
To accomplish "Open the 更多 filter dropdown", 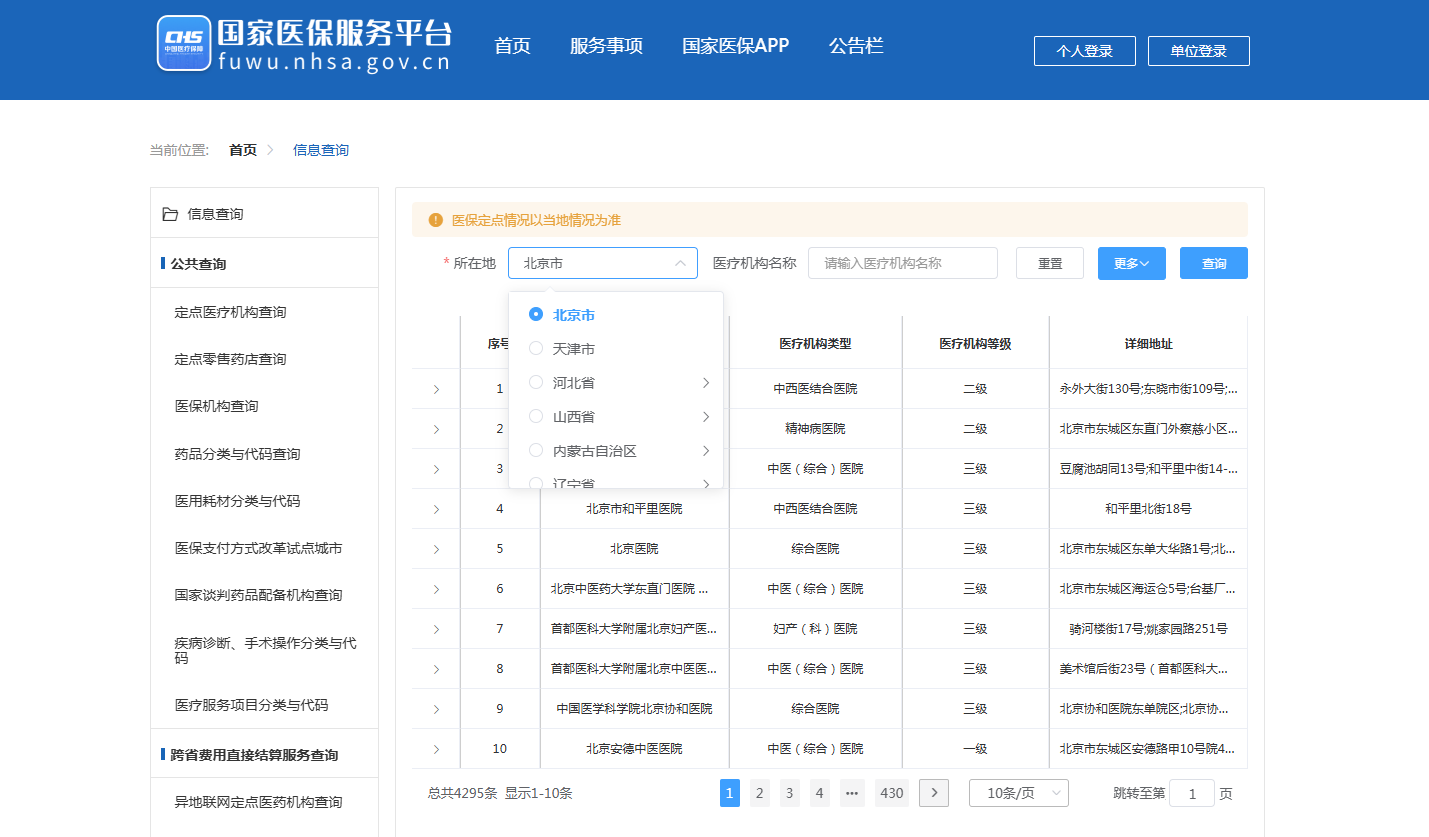I will tap(1131, 264).
